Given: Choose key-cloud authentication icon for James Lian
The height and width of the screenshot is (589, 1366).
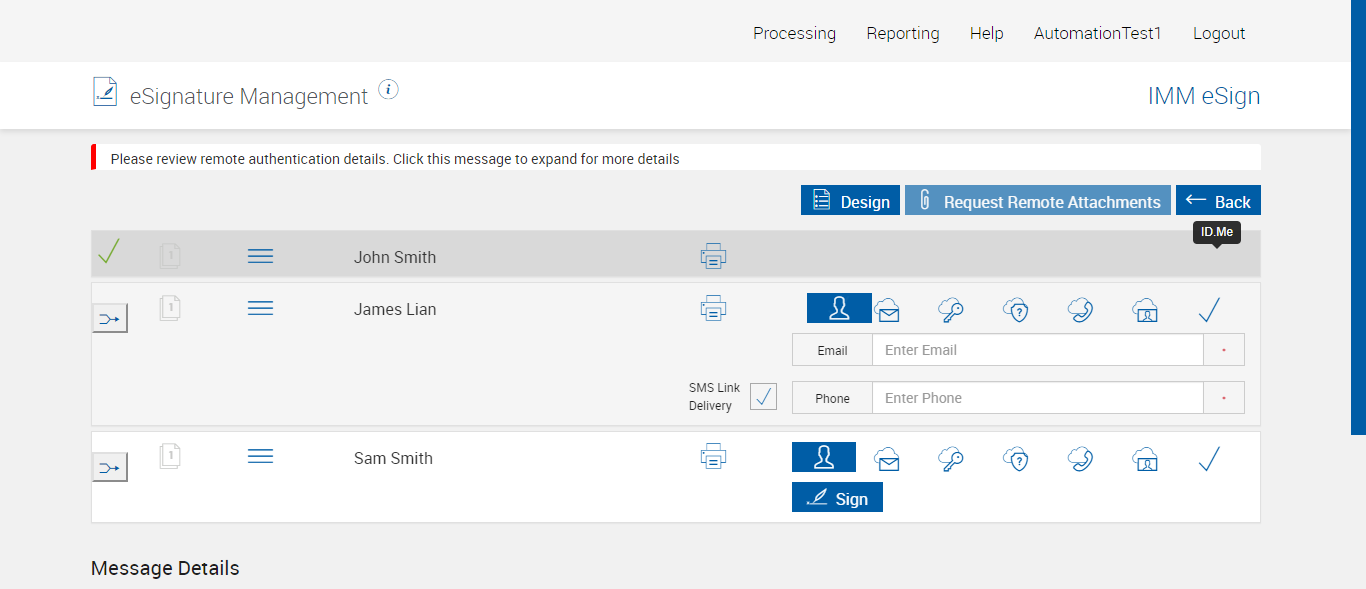Looking at the screenshot, I should (950, 310).
